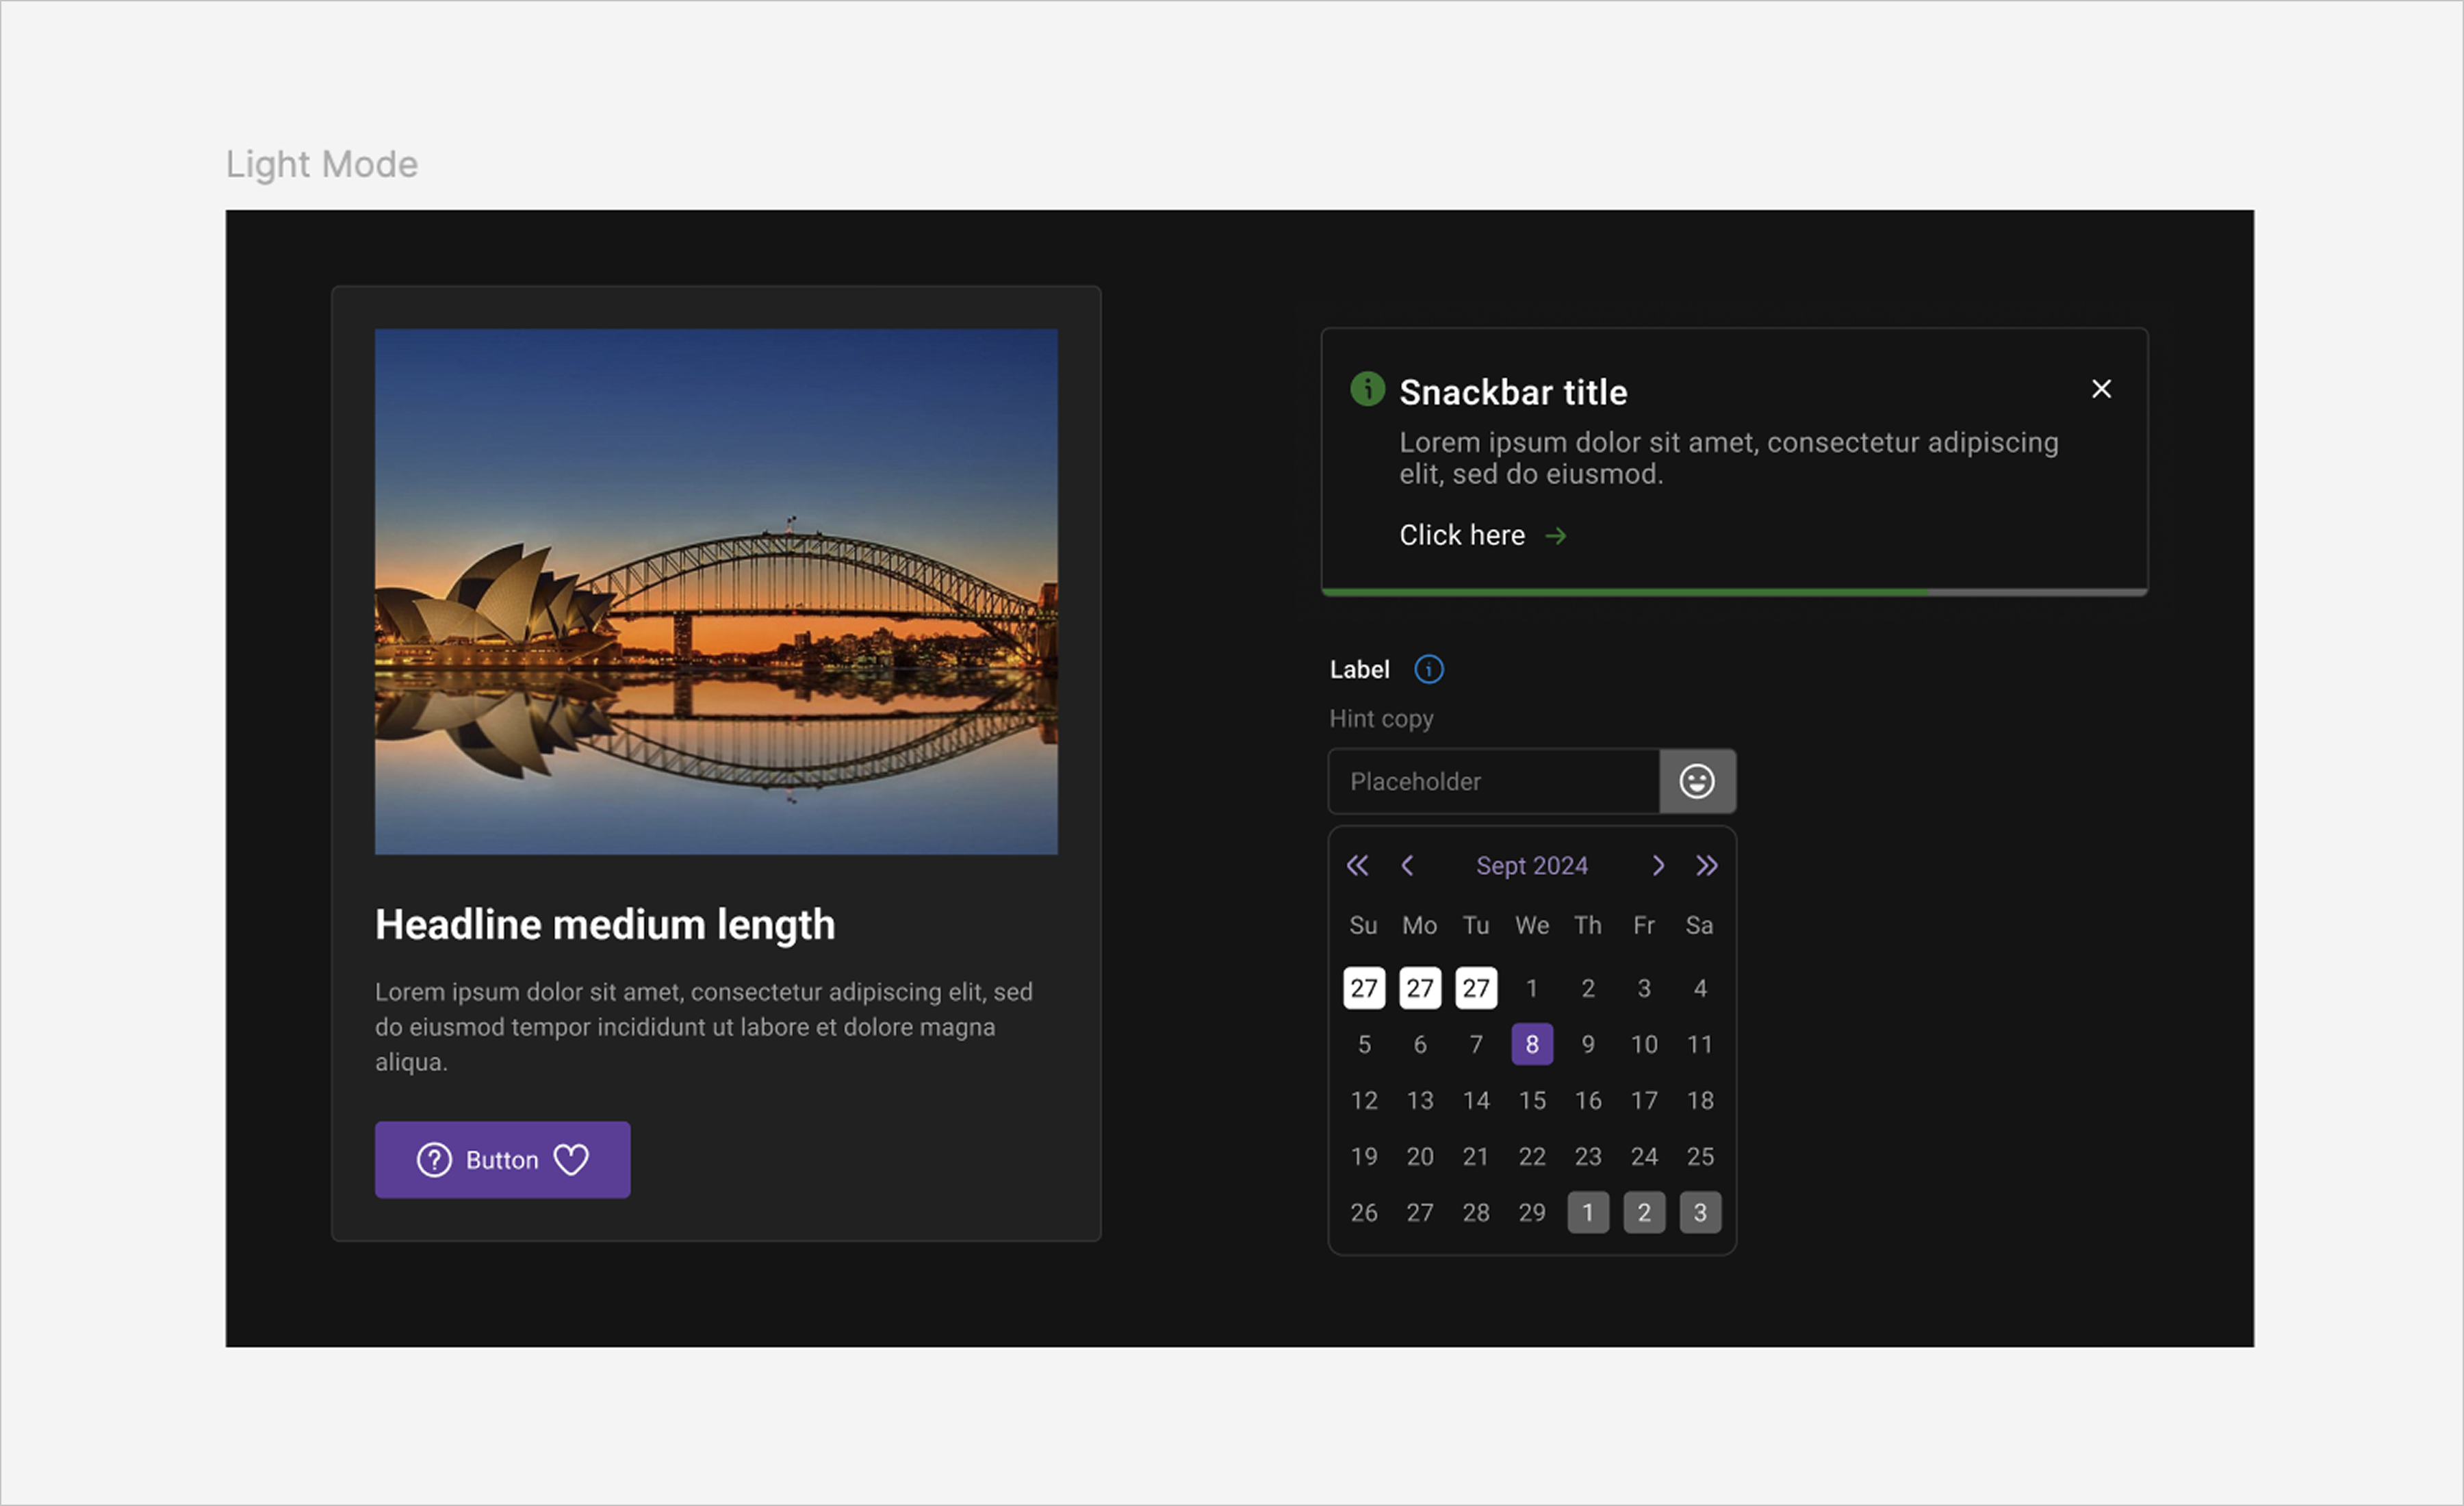Select date 4 in first calendar row
This screenshot has height=1506, width=2464.
coord(1700,988)
